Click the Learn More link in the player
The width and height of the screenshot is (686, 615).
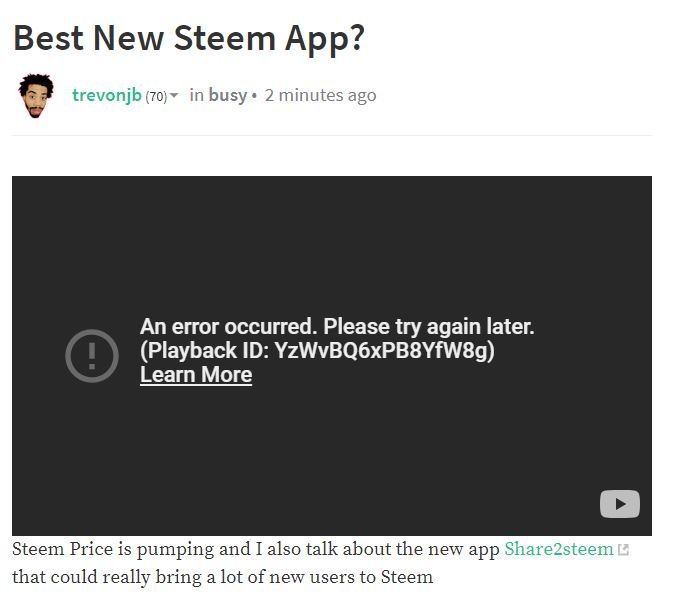coord(196,375)
